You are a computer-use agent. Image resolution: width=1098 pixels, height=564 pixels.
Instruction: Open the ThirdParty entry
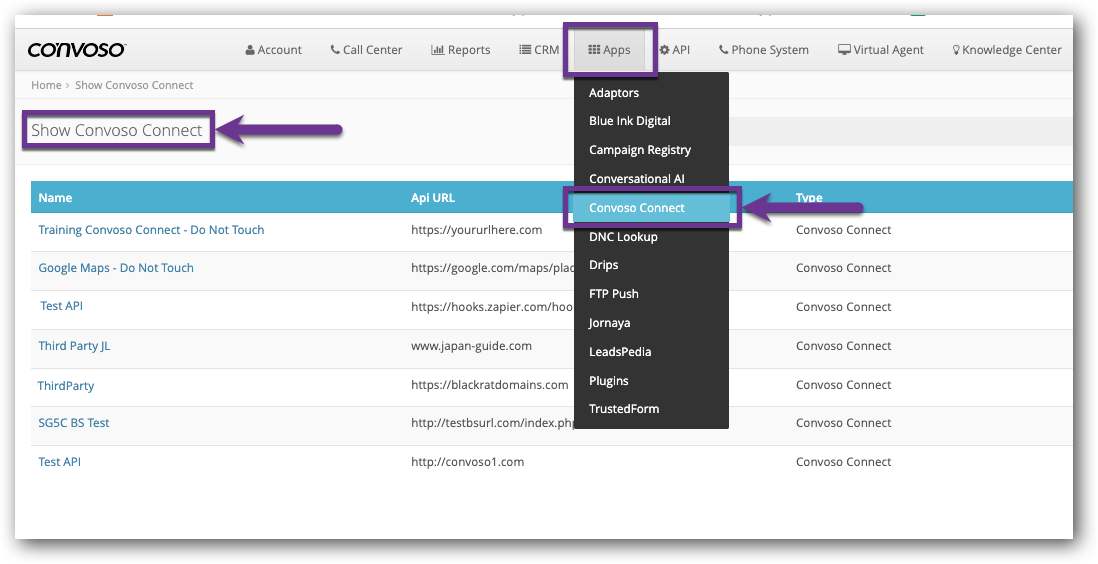click(66, 385)
